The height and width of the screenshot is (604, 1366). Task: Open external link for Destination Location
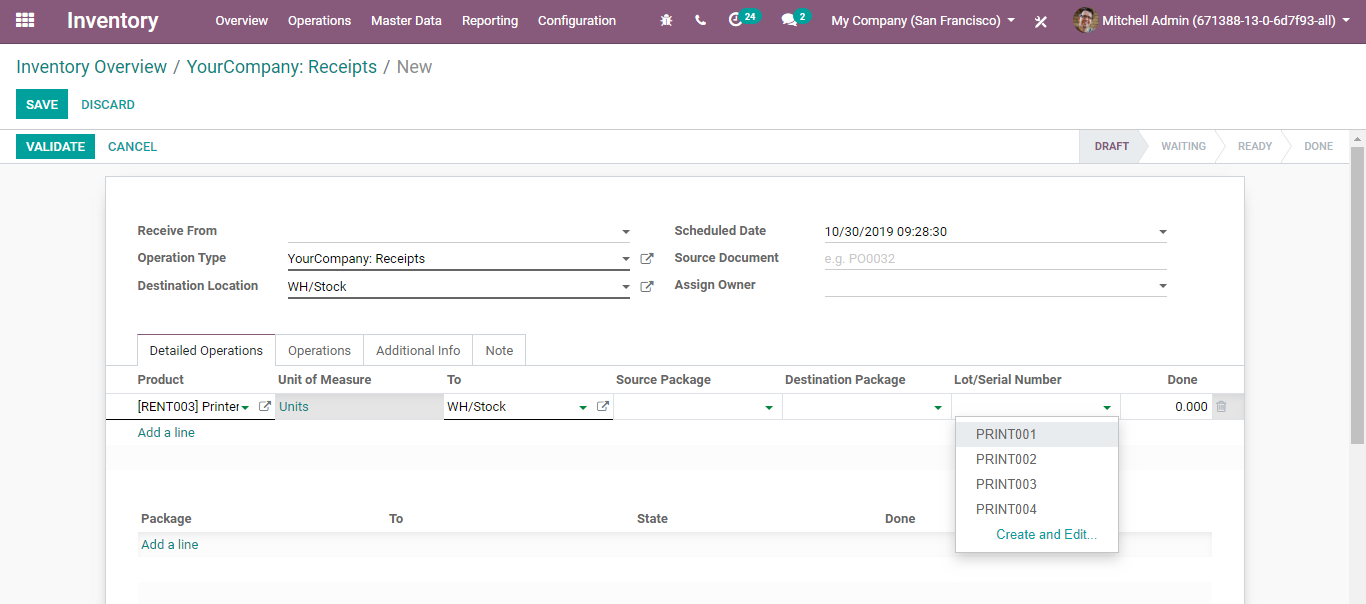click(647, 287)
